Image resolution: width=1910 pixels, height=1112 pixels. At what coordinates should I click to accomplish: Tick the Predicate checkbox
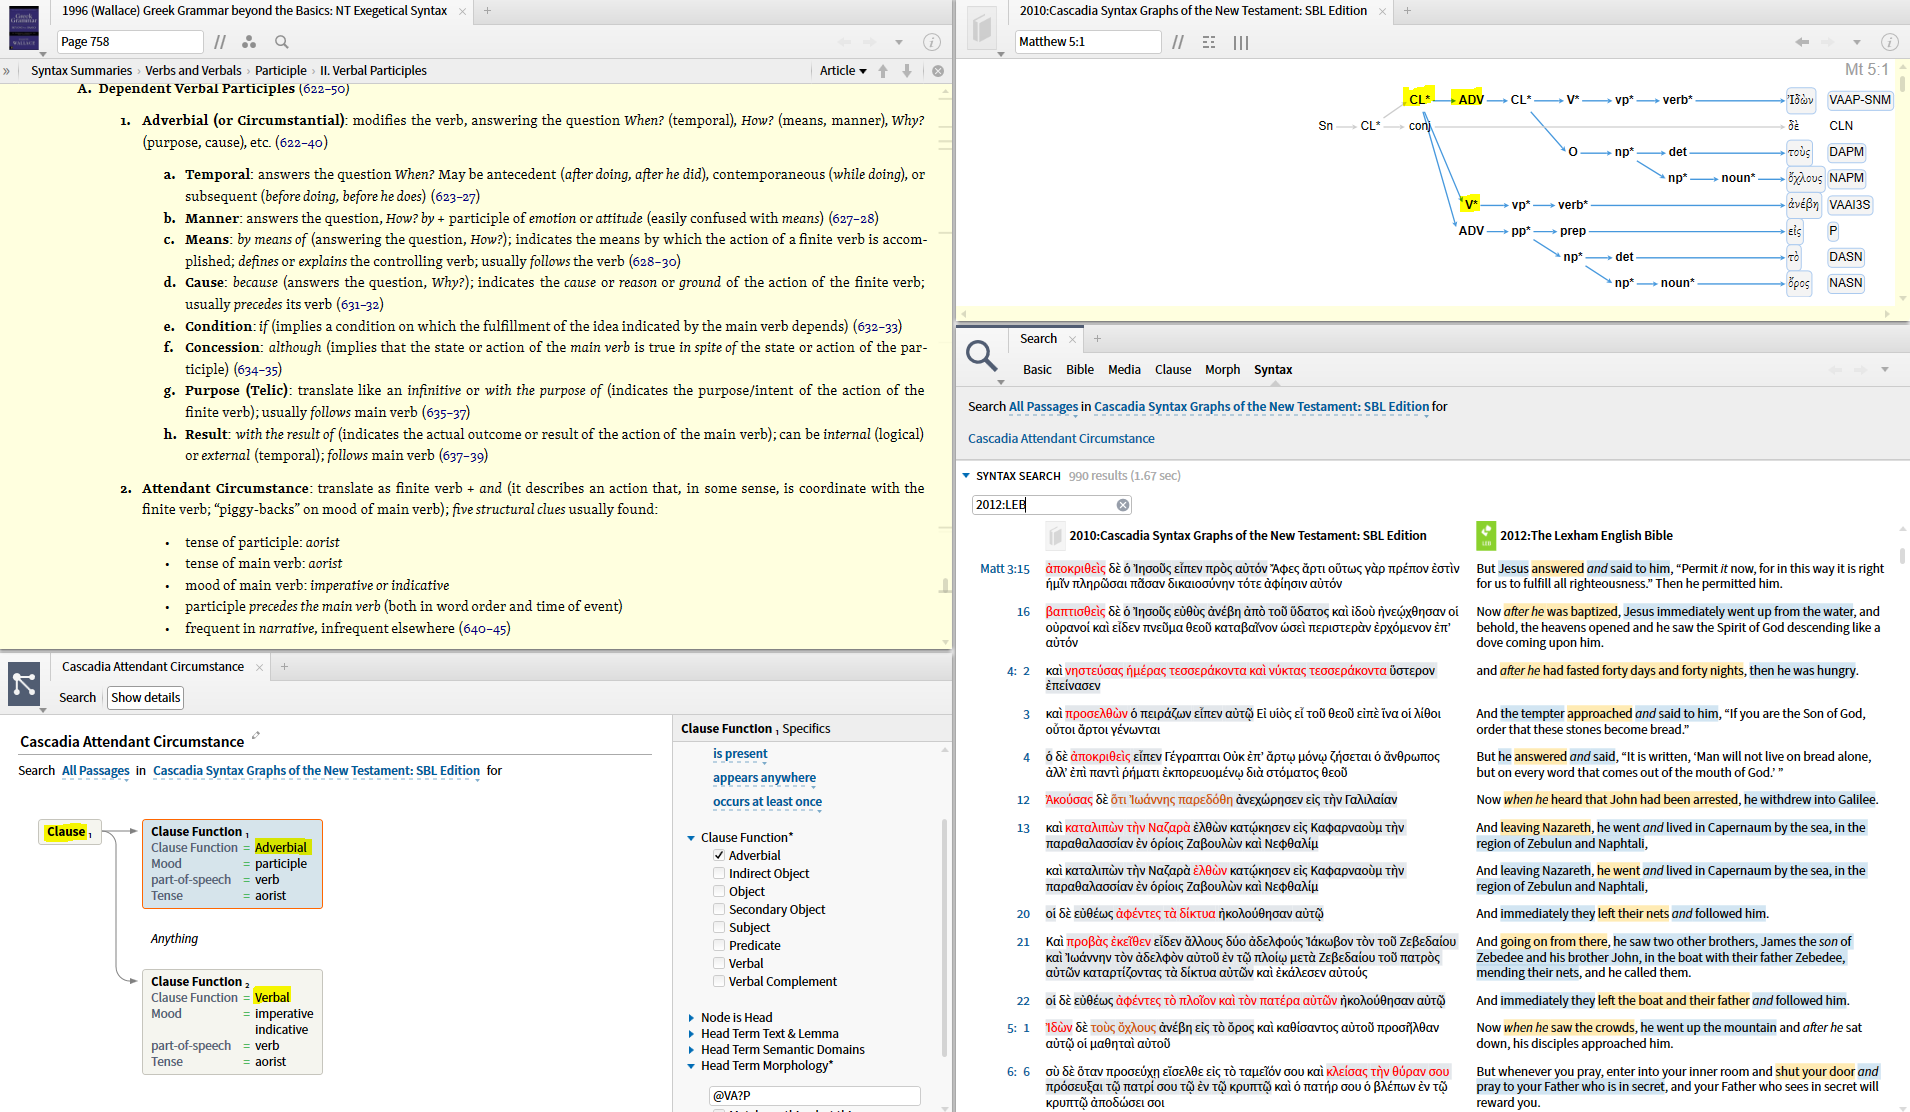(x=719, y=946)
